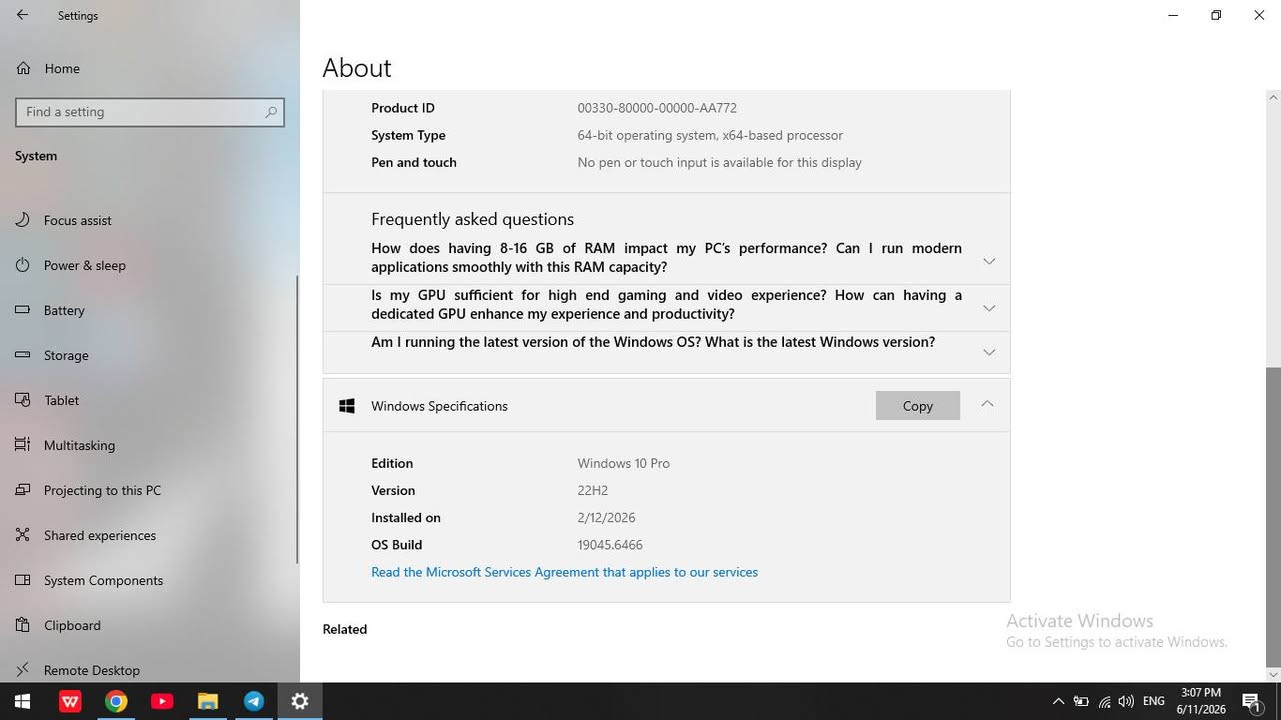Open the network Wi-Fi tray icon

tap(1104, 701)
